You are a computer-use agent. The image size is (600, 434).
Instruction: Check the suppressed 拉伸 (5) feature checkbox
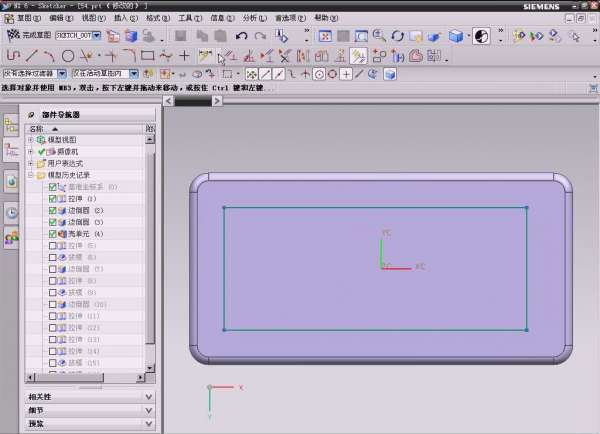click(x=53, y=246)
